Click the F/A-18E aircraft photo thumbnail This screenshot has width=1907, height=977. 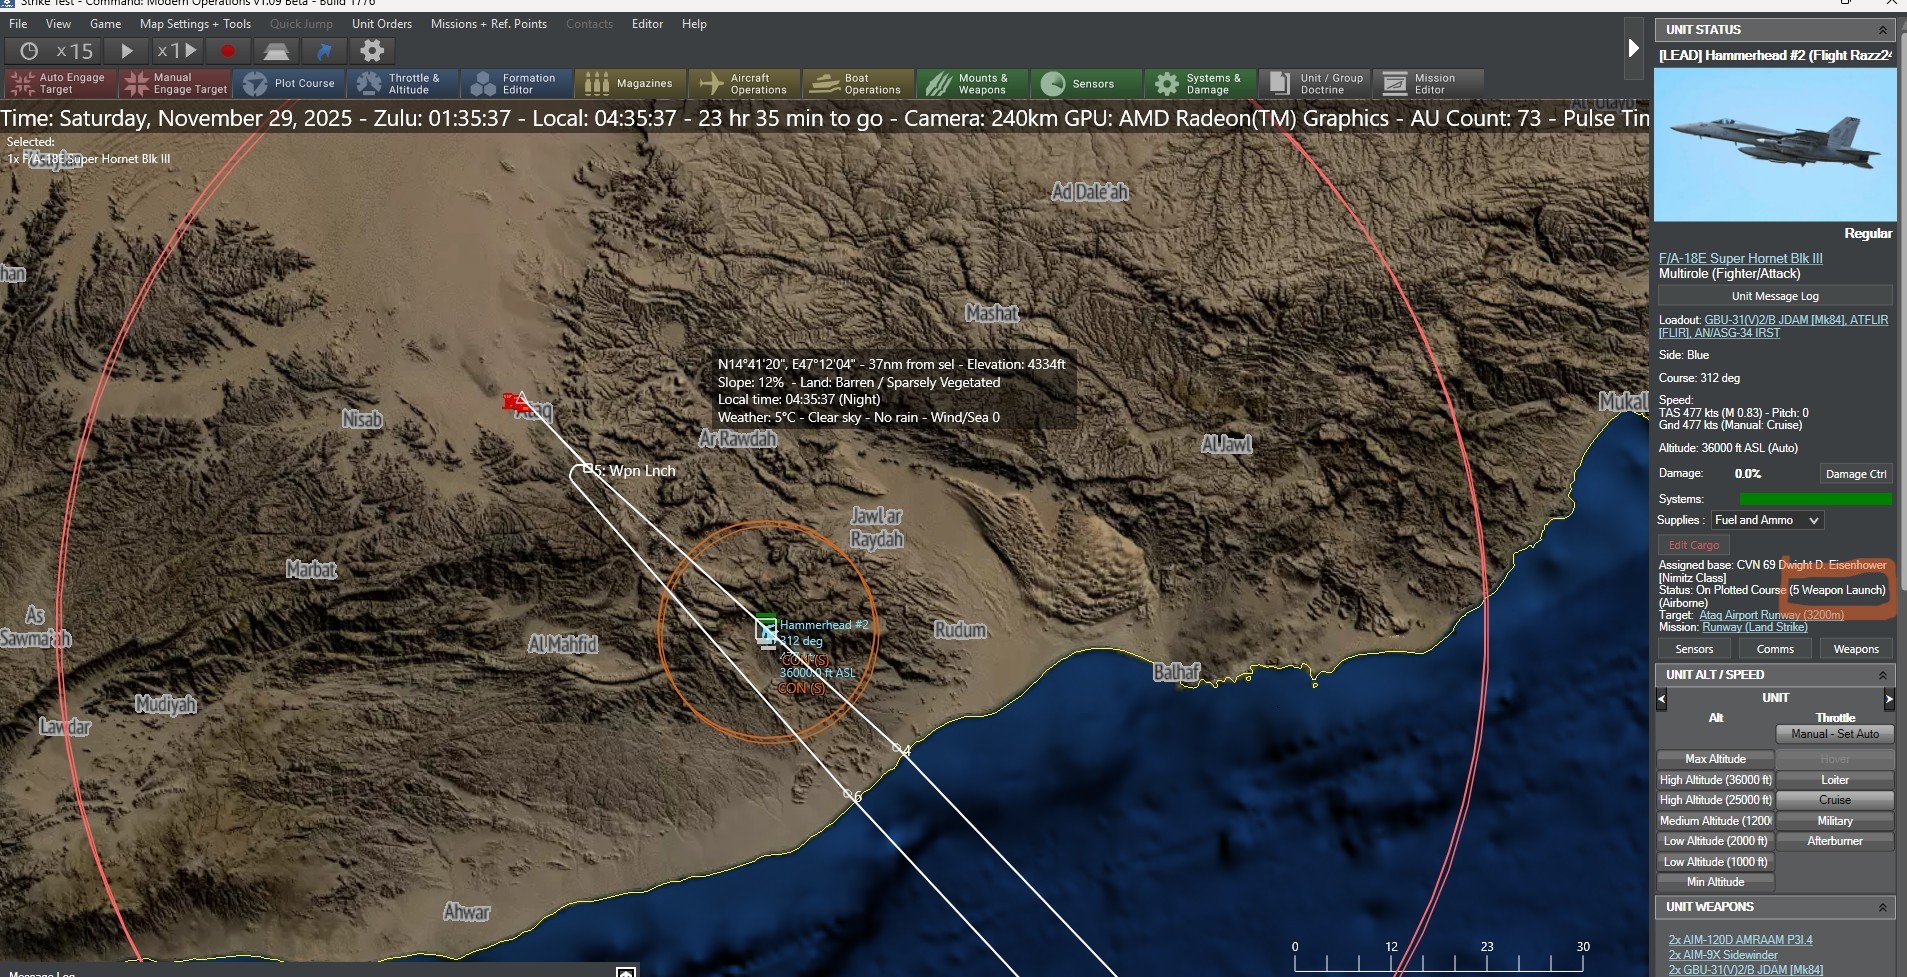(x=1775, y=145)
